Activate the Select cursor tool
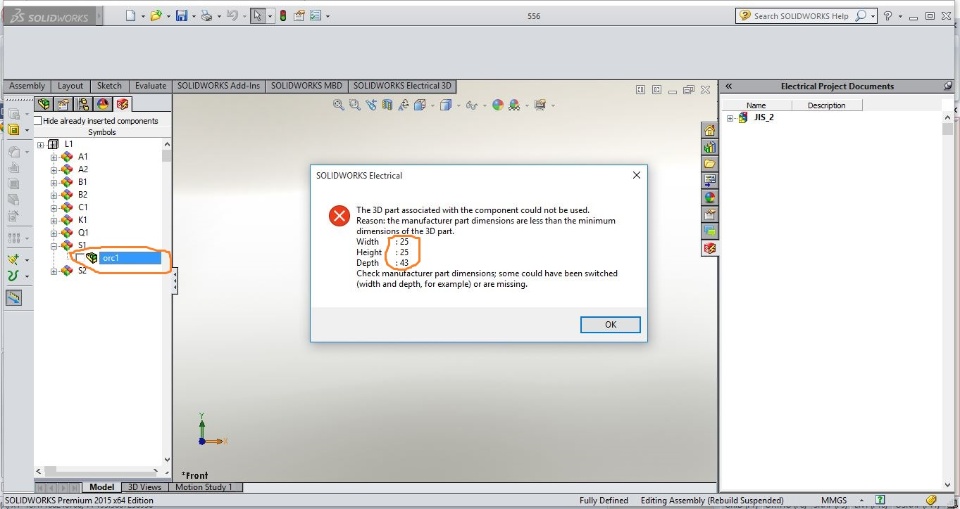 click(258, 16)
